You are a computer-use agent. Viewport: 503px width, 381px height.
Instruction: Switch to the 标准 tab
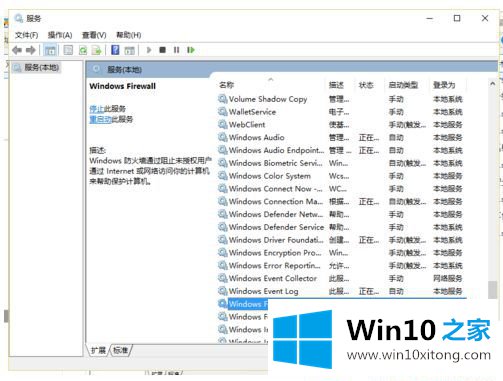click(x=120, y=350)
